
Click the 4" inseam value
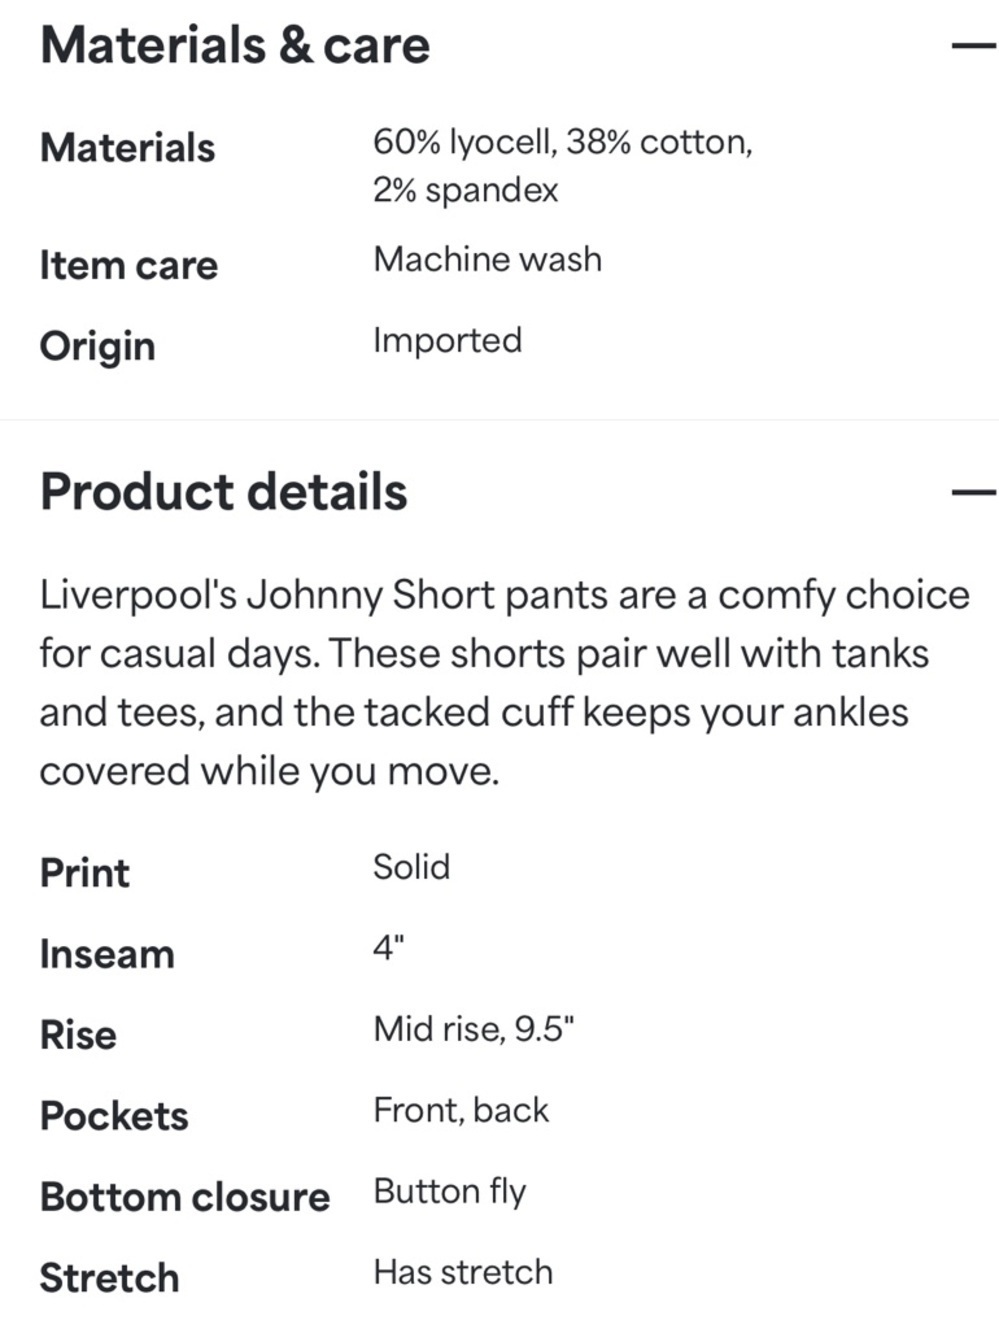(388, 948)
